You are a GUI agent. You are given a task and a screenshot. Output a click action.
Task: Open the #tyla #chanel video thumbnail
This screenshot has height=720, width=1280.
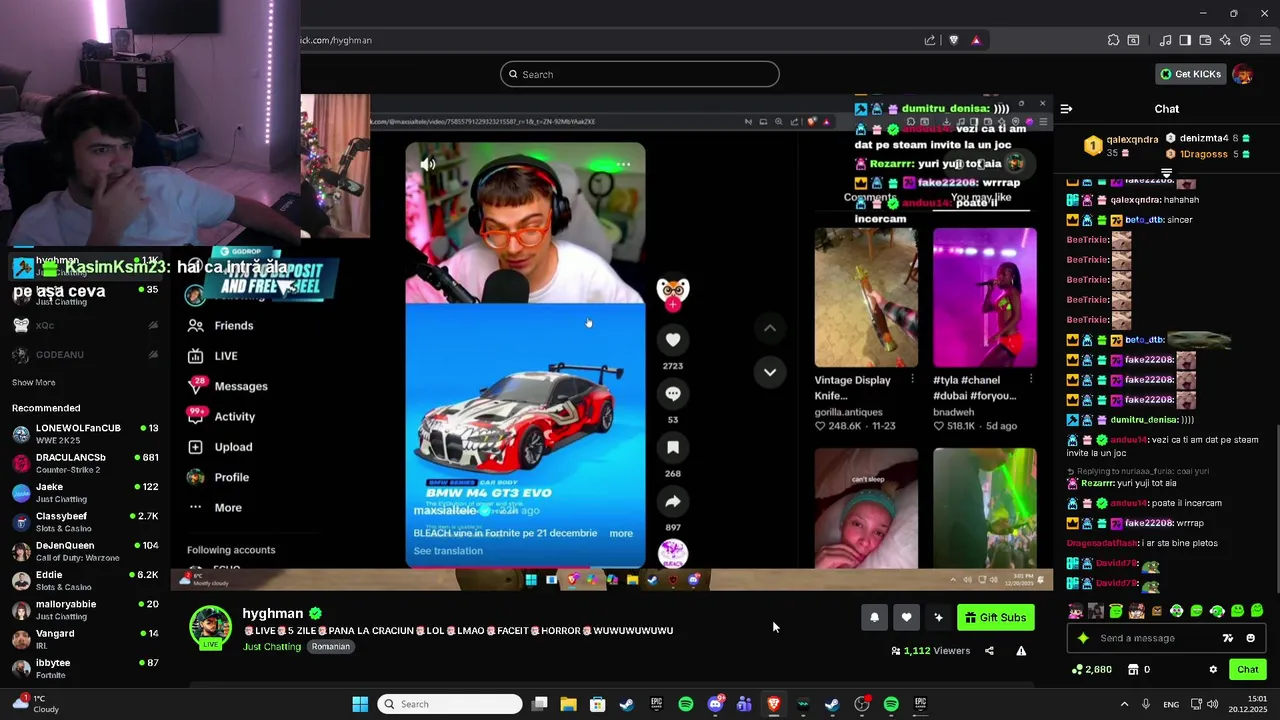(x=985, y=298)
